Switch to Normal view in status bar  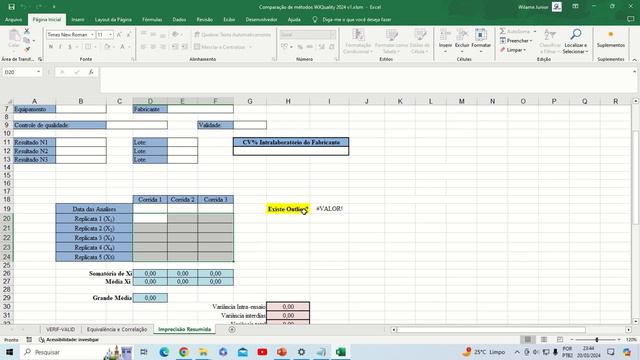(528, 340)
